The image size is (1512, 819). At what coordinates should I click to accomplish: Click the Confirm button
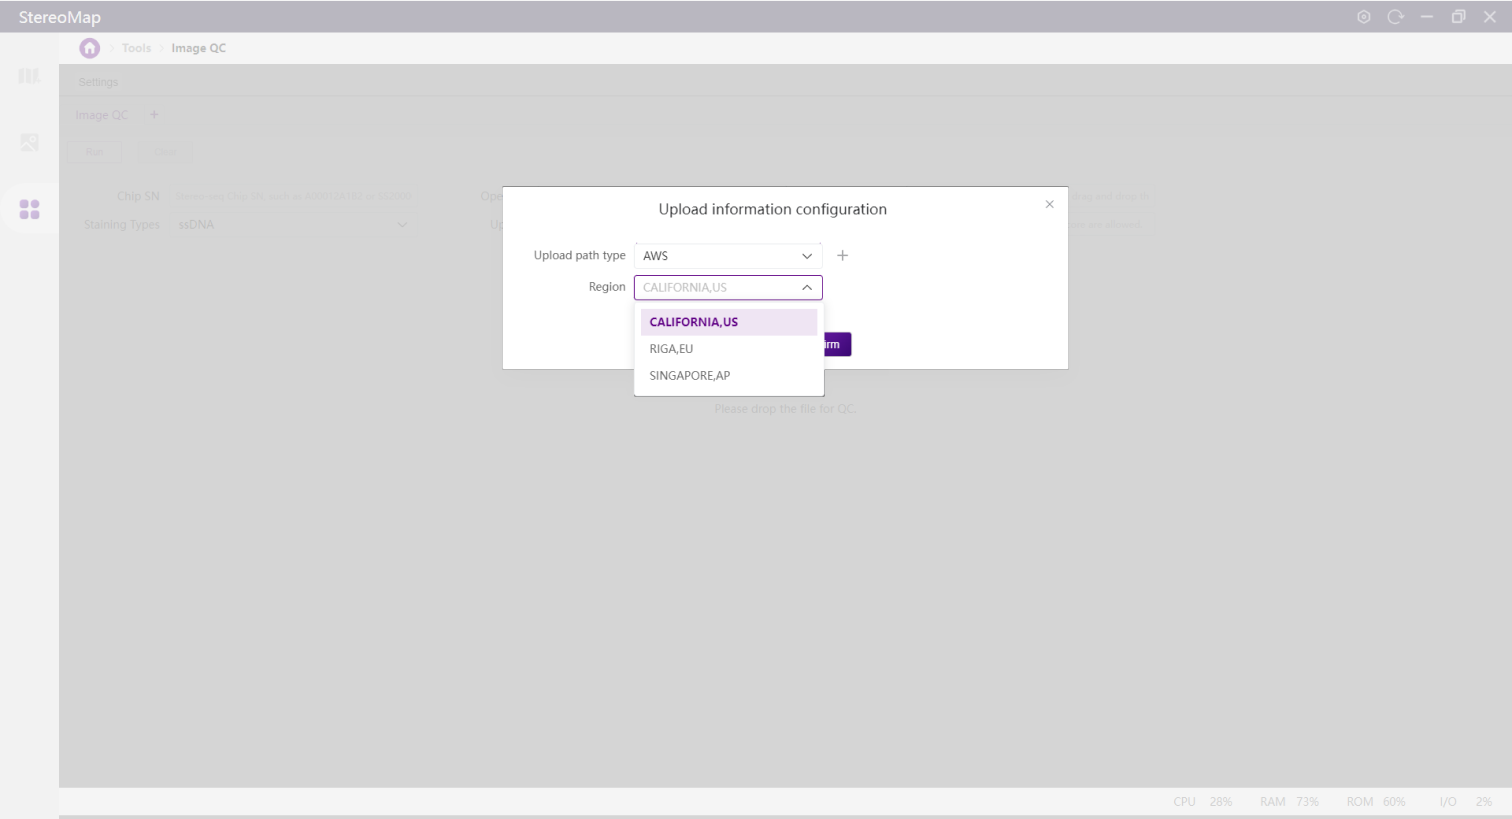point(837,345)
